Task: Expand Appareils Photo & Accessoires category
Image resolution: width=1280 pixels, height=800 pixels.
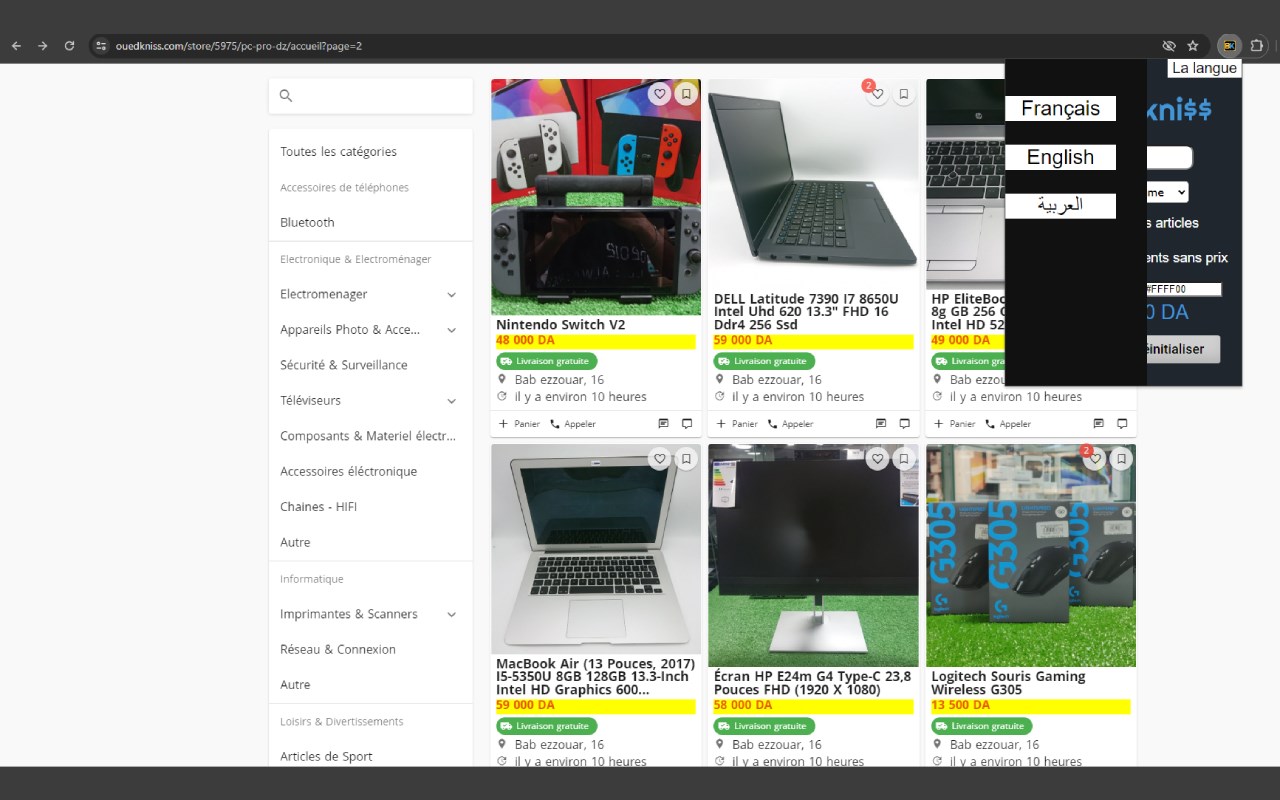Action: [451, 330]
